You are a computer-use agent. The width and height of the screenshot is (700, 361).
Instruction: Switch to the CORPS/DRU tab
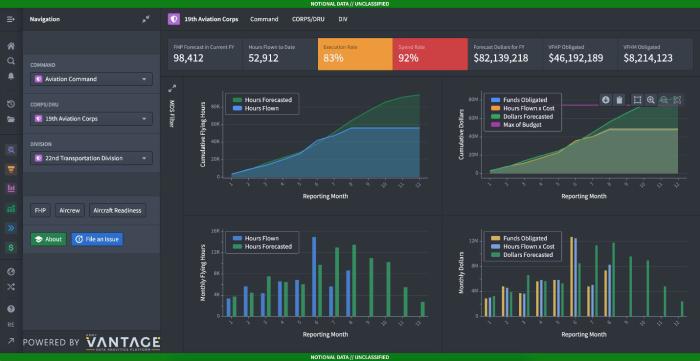(x=308, y=19)
